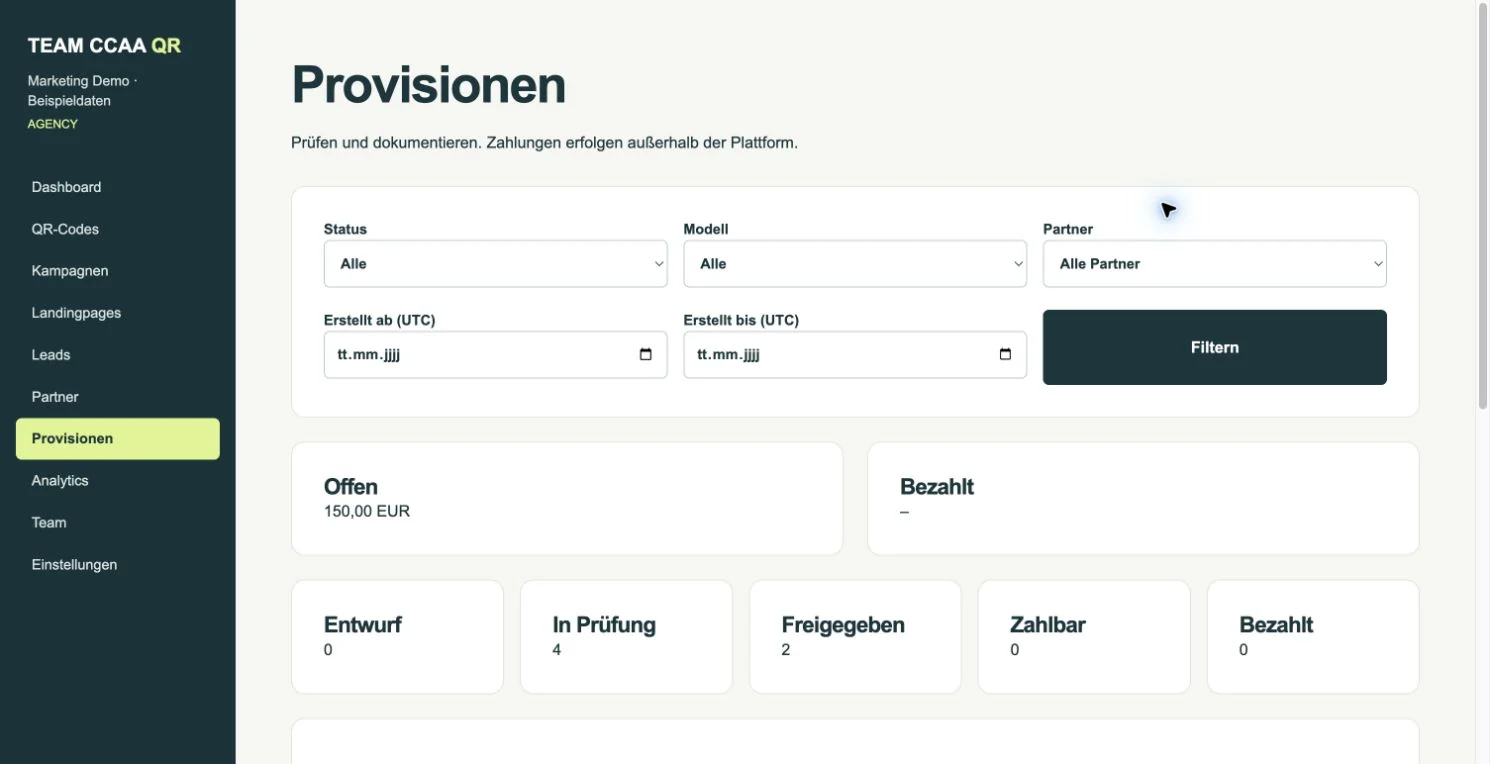Select the Zahlbar status card
Image resolution: width=1490 pixels, height=764 pixels.
pos(1084,637)
